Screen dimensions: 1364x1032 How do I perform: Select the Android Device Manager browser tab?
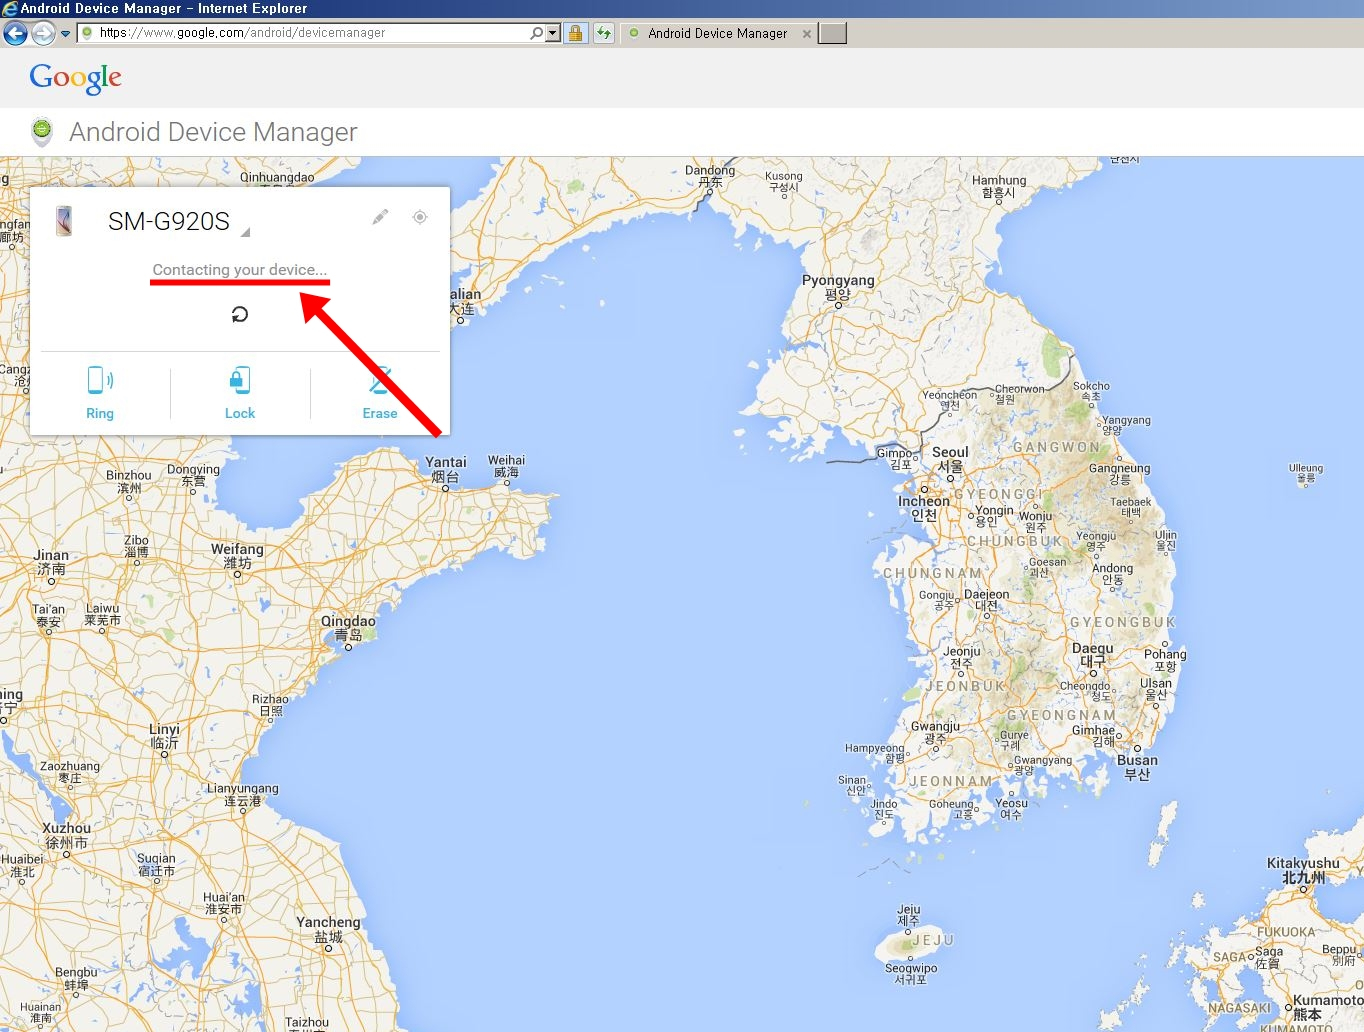point(717,33)
